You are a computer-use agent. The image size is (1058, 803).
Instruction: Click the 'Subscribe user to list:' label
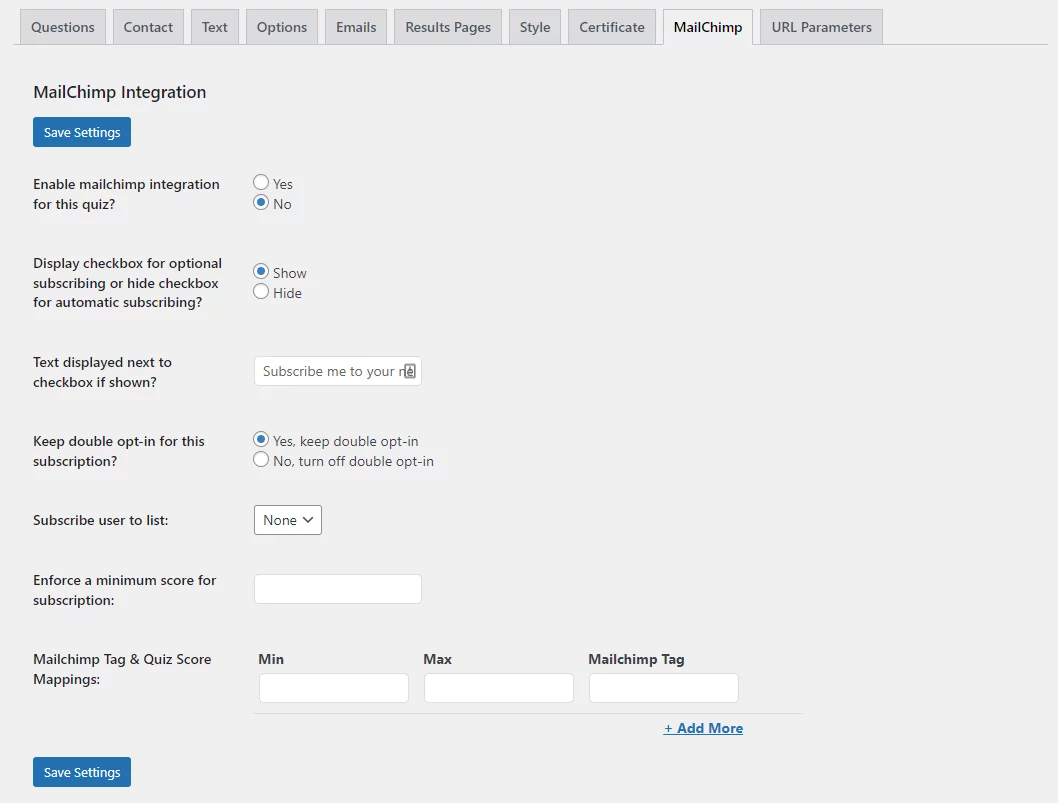(x=101, y=520)
